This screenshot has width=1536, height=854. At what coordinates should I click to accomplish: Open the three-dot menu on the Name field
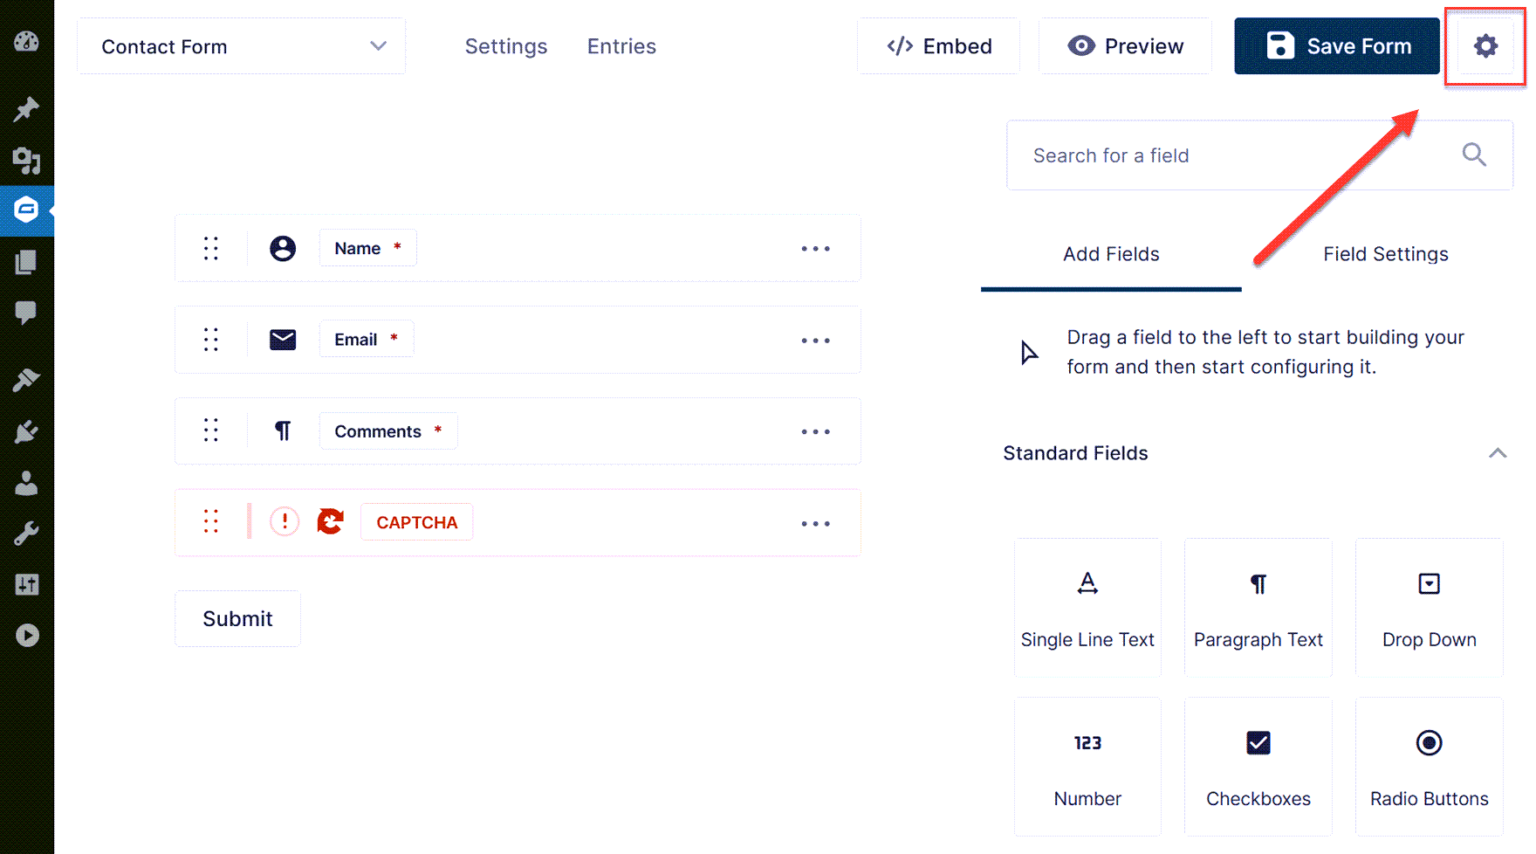[x=816, y=248]
